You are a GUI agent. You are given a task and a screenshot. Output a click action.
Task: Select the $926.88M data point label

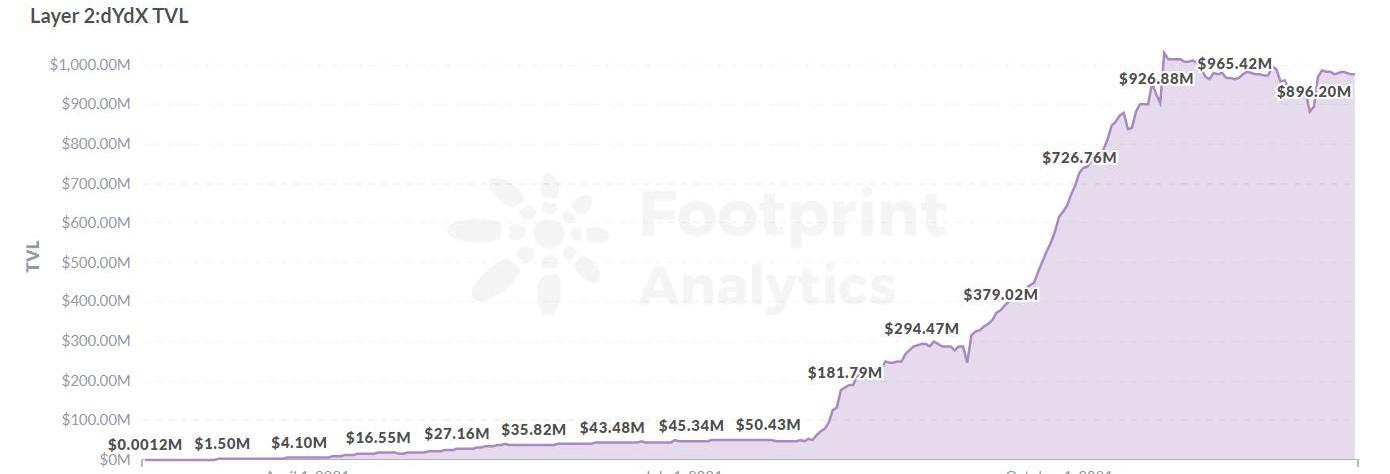pyautogui.click(x=1156, y=78)
